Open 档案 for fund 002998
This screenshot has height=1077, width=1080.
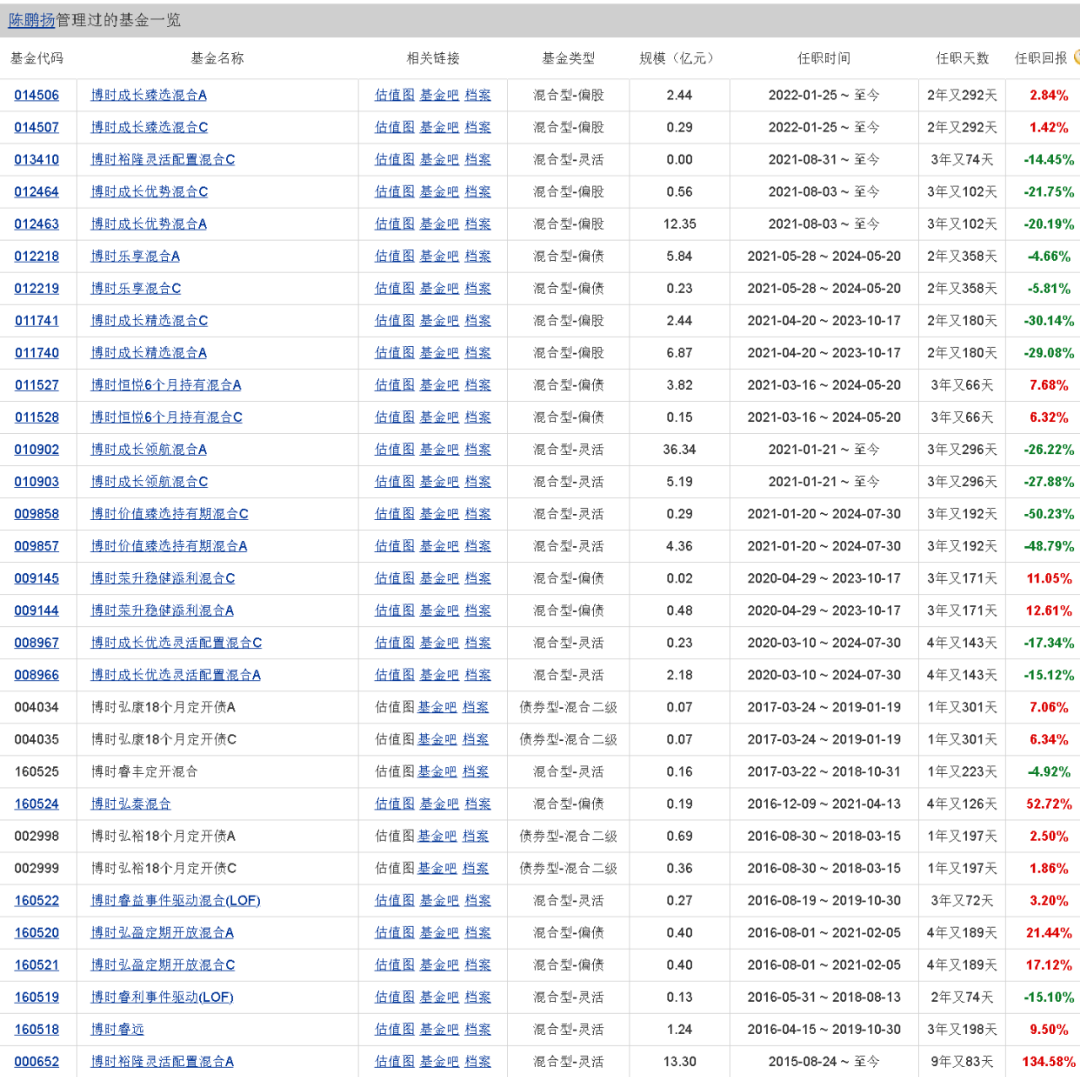point(475,837)
